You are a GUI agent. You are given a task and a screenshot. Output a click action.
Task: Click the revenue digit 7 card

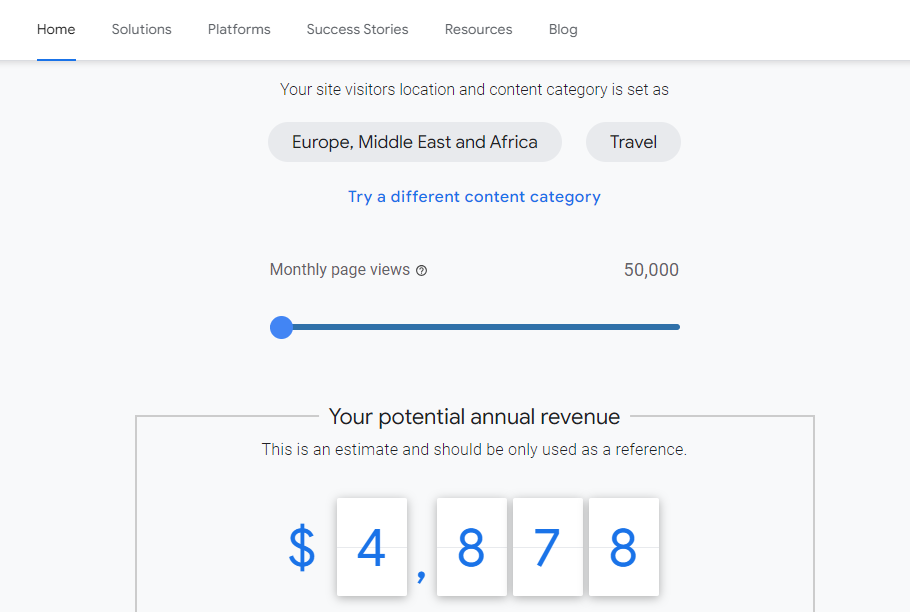(x=547, y=547)
